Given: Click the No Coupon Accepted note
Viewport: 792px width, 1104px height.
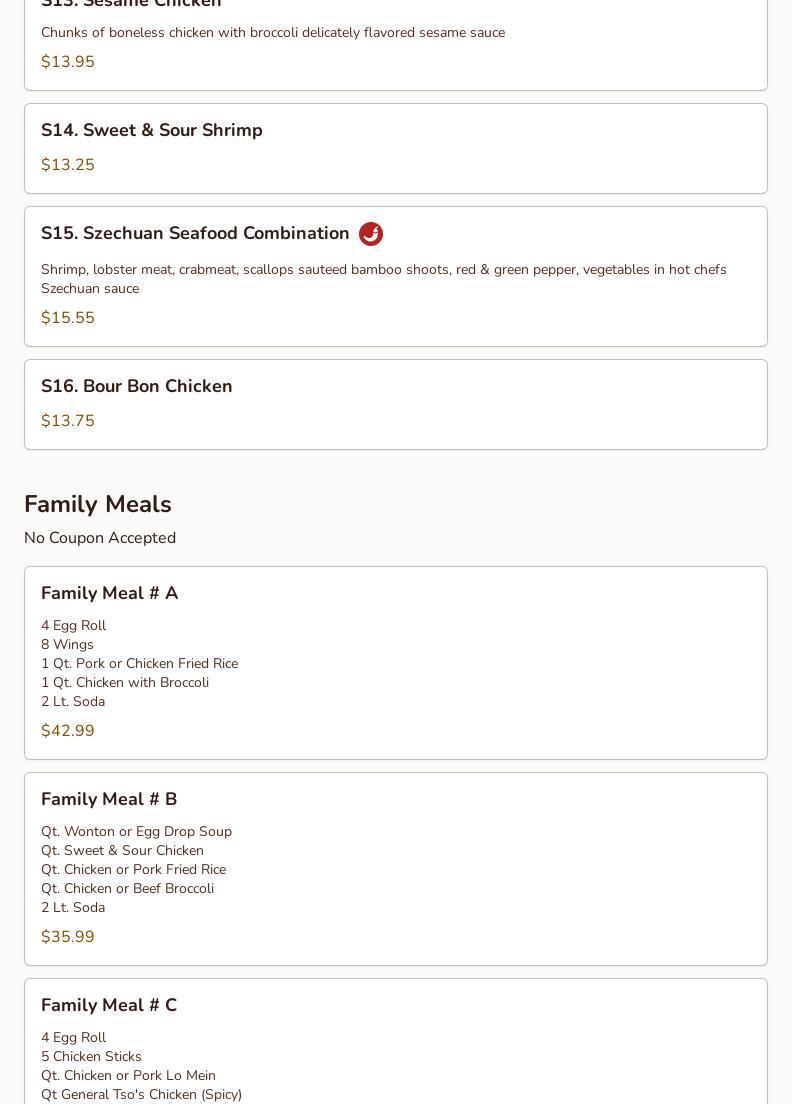Looking at the screenshot, I should tap(100, 538).
